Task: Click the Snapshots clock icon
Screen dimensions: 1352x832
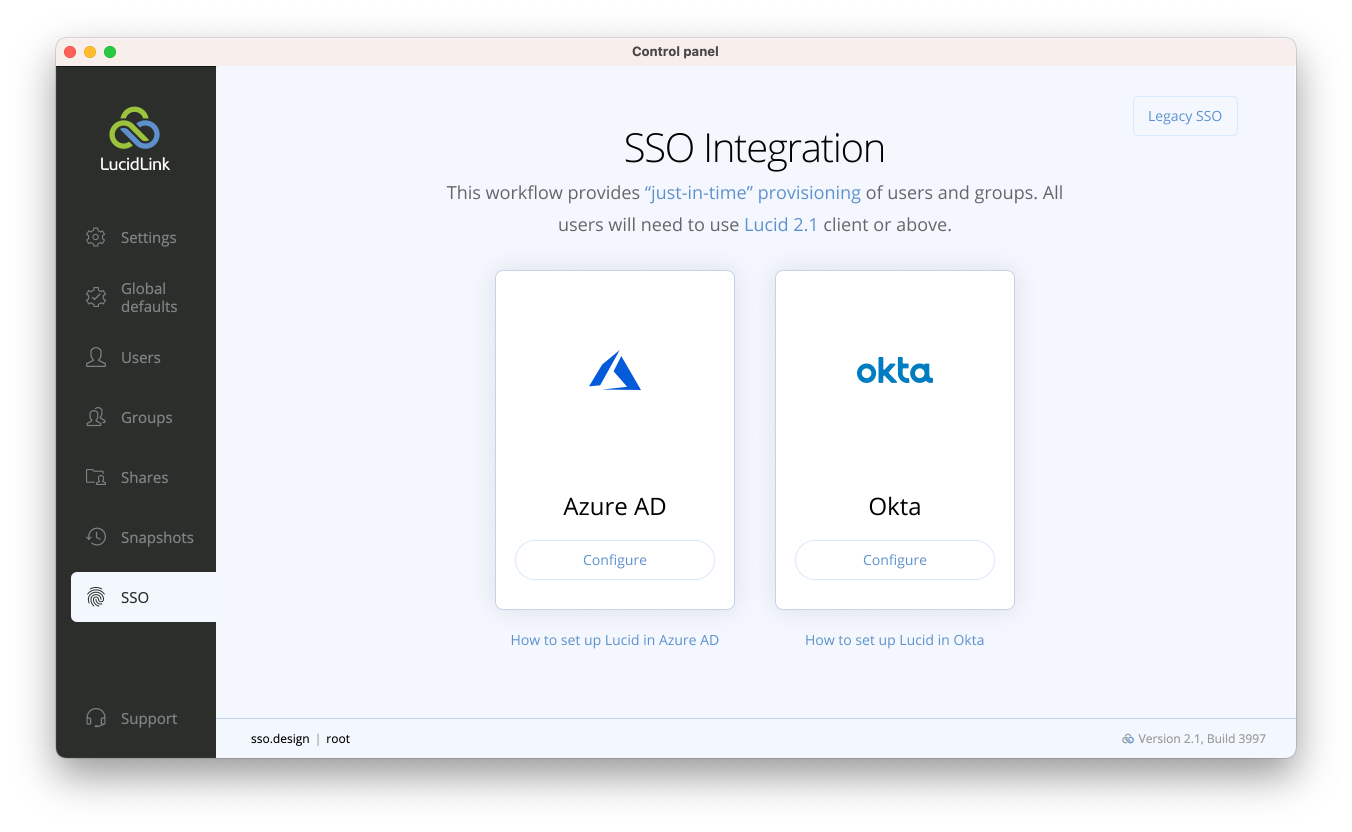Action: (x=96, y=537)
